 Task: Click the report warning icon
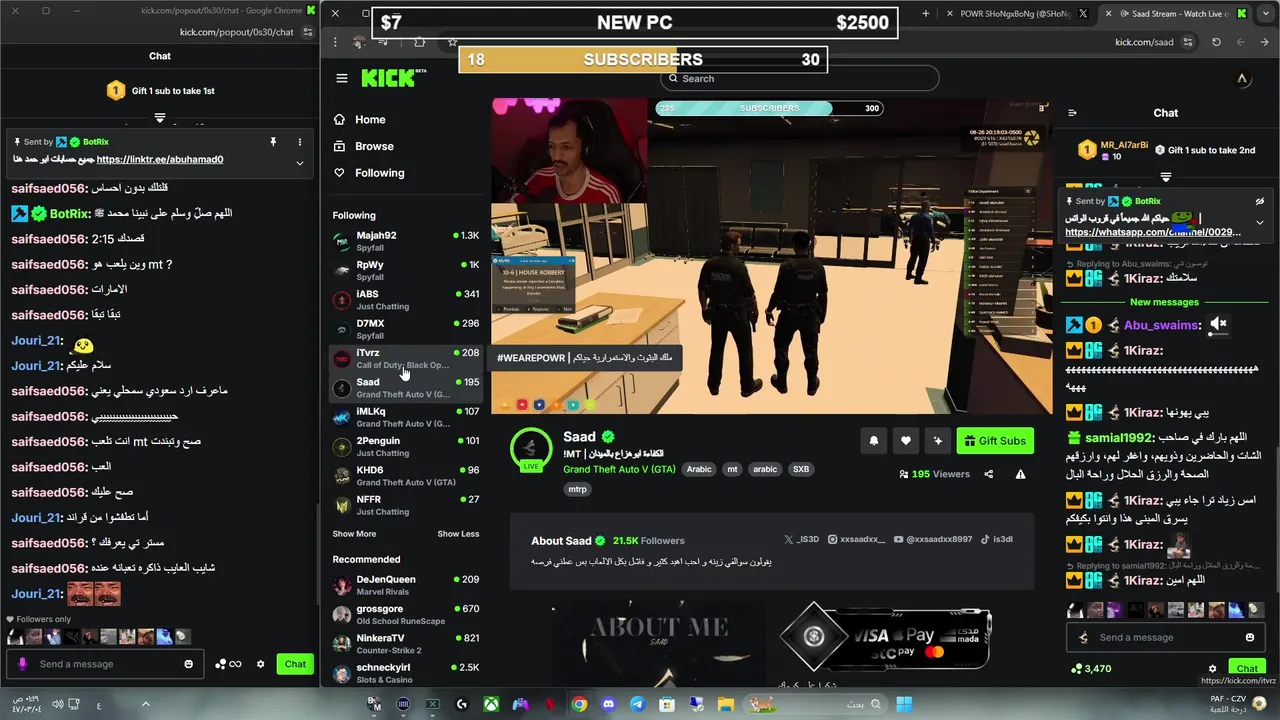click(x=1020, y=474)
